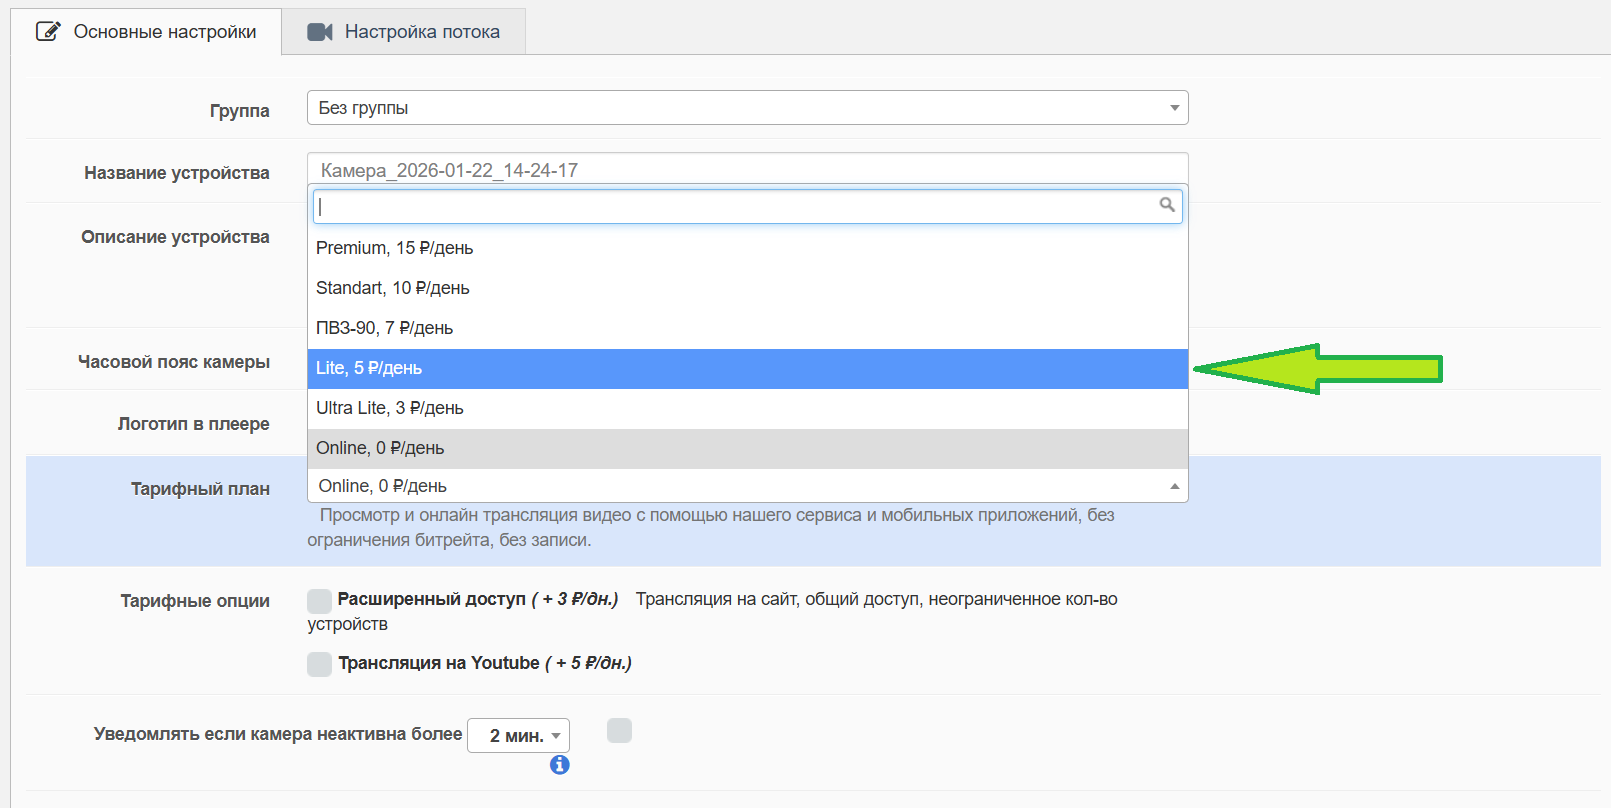Viewport: 1611px width, 808px height.
Task: Click the tariff search input field
Action: coord(735,207)
